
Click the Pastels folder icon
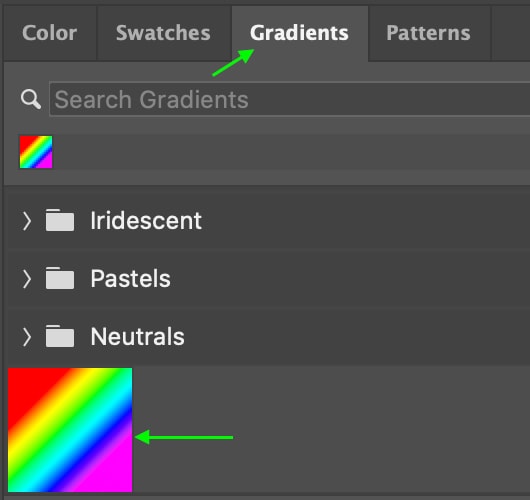(x=60, y=278)
